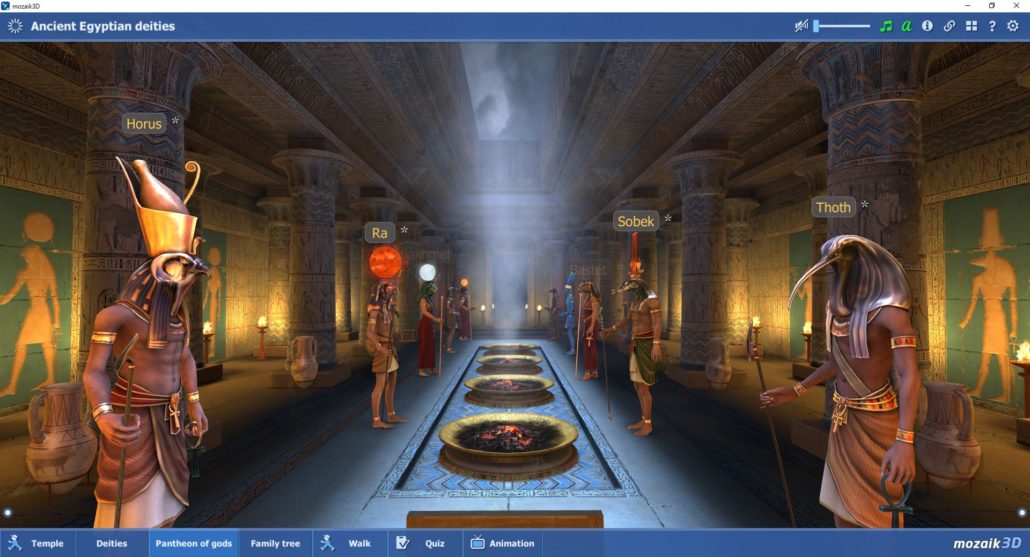
Task: Click the mozaik3D sunburst icon beside the title
Action: (15, 26)
